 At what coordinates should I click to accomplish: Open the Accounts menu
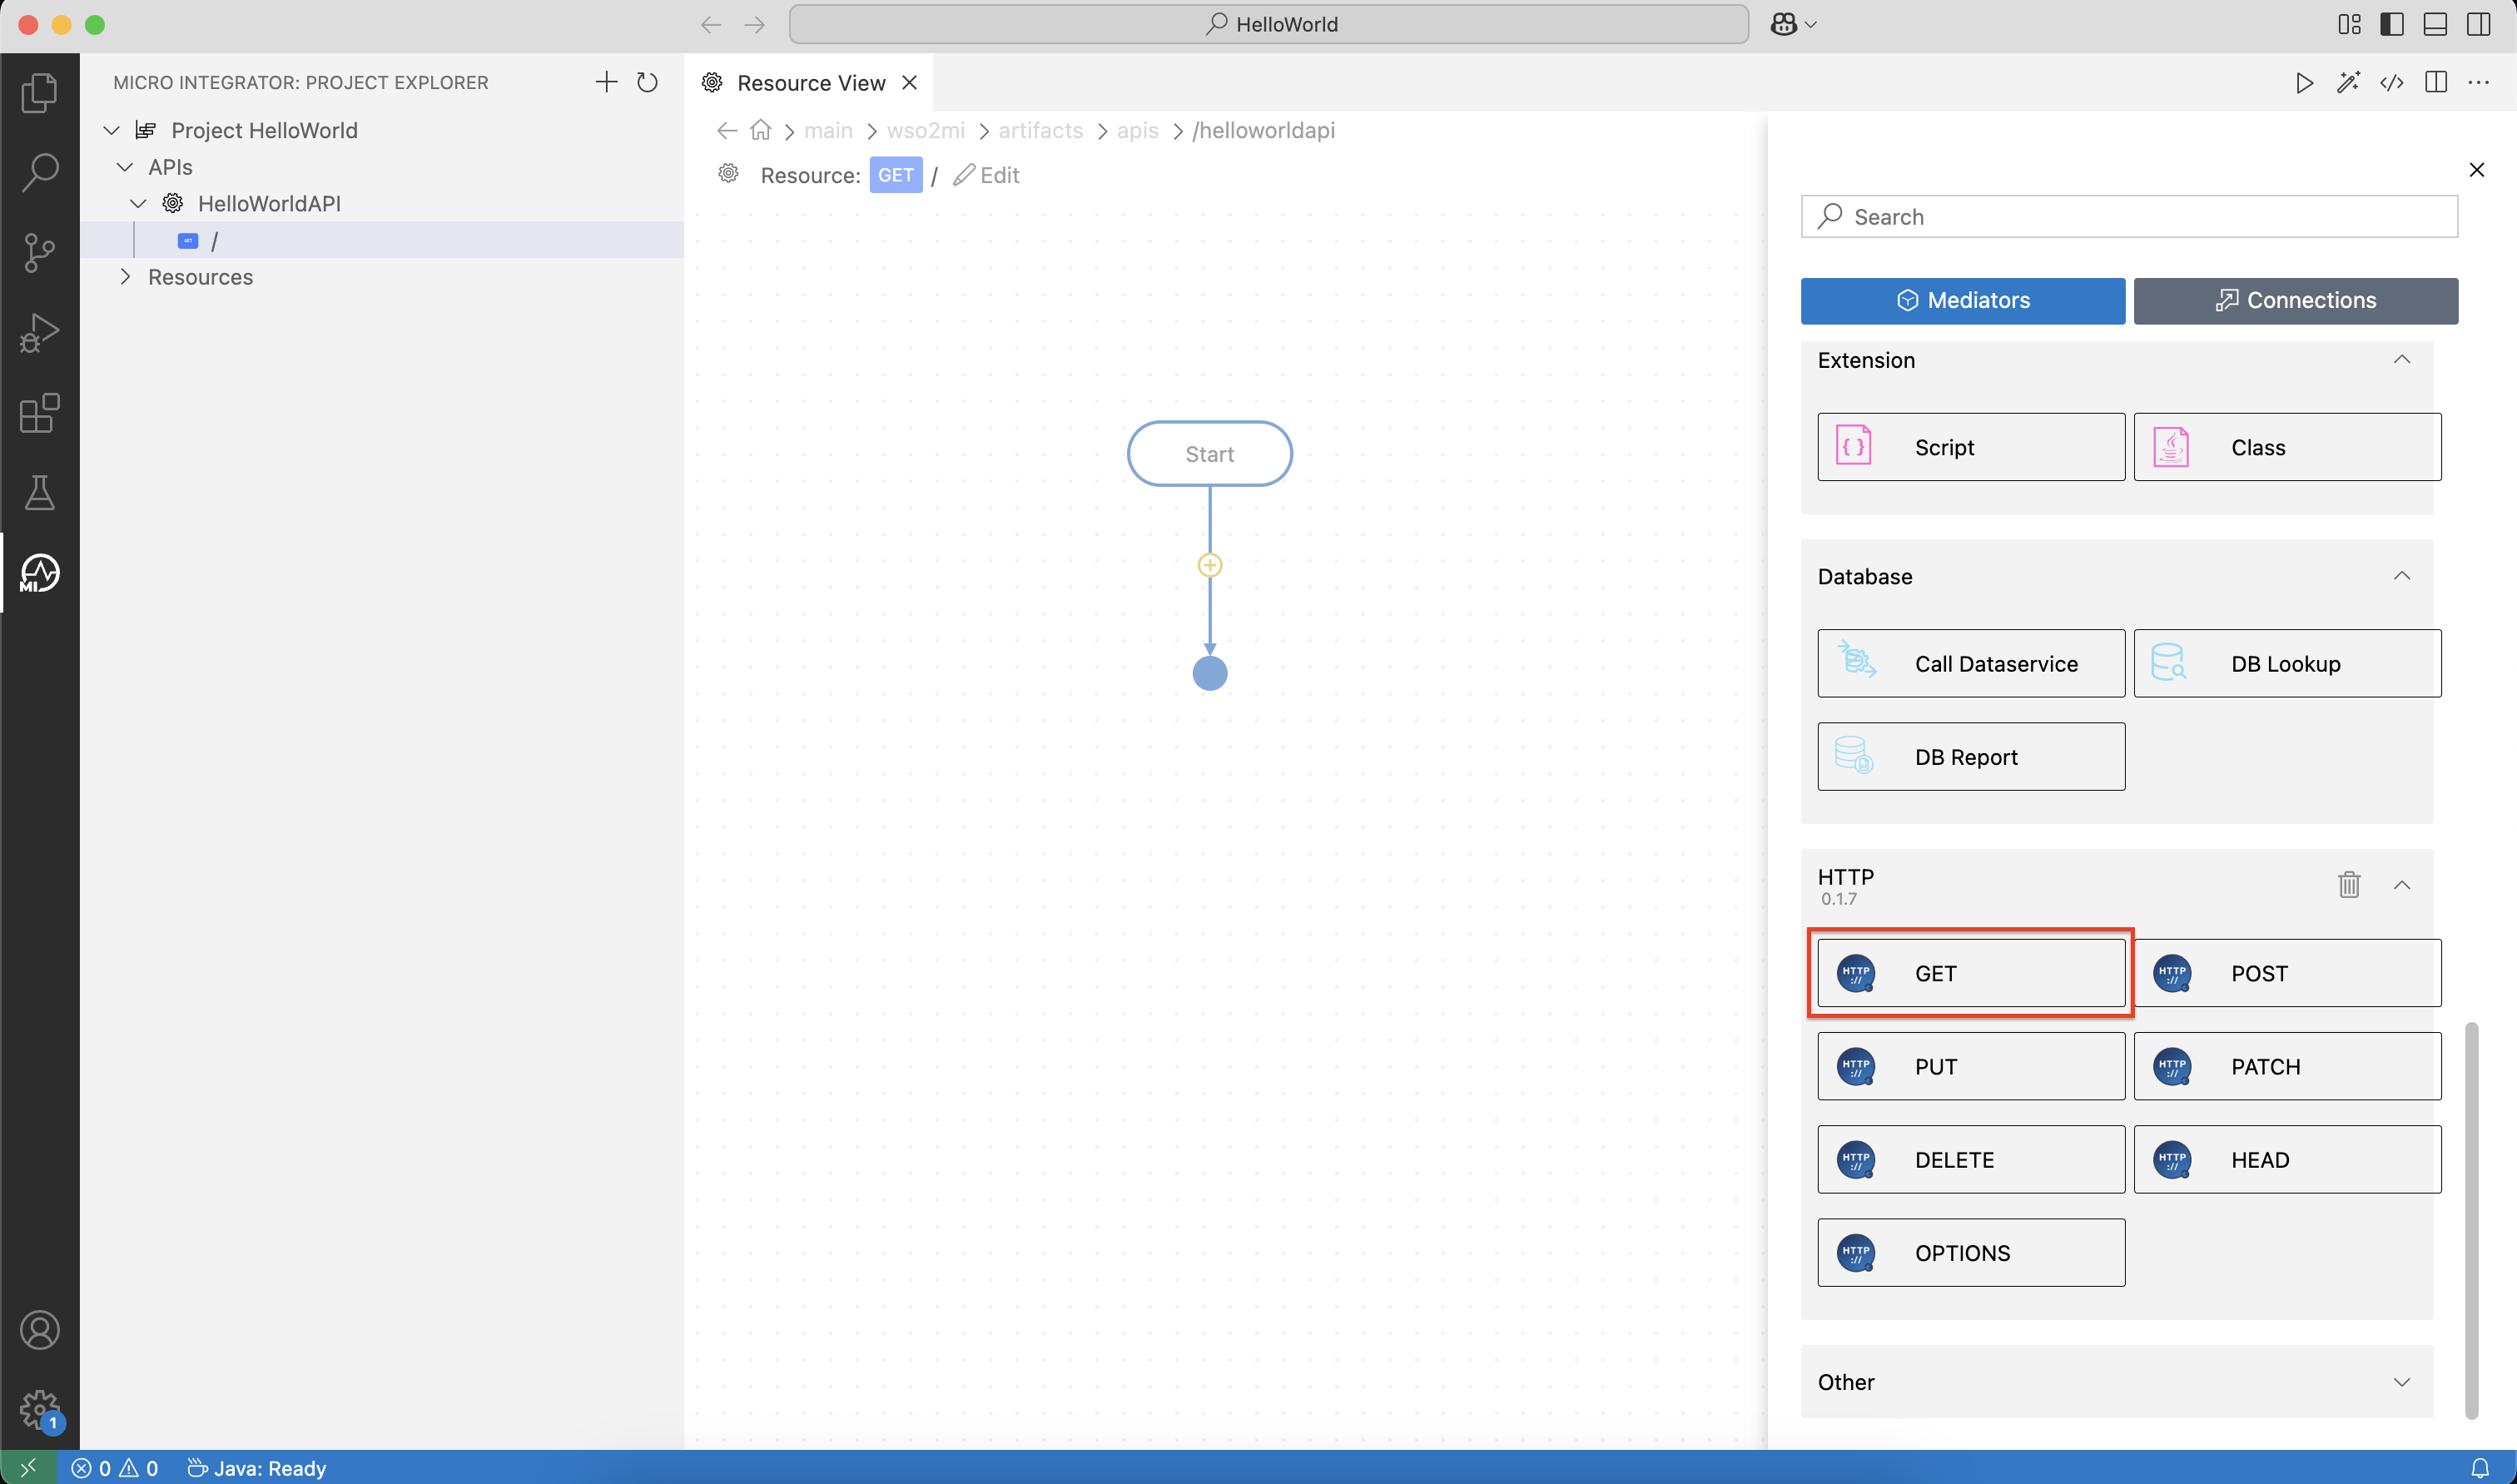tap(39, 1330)
